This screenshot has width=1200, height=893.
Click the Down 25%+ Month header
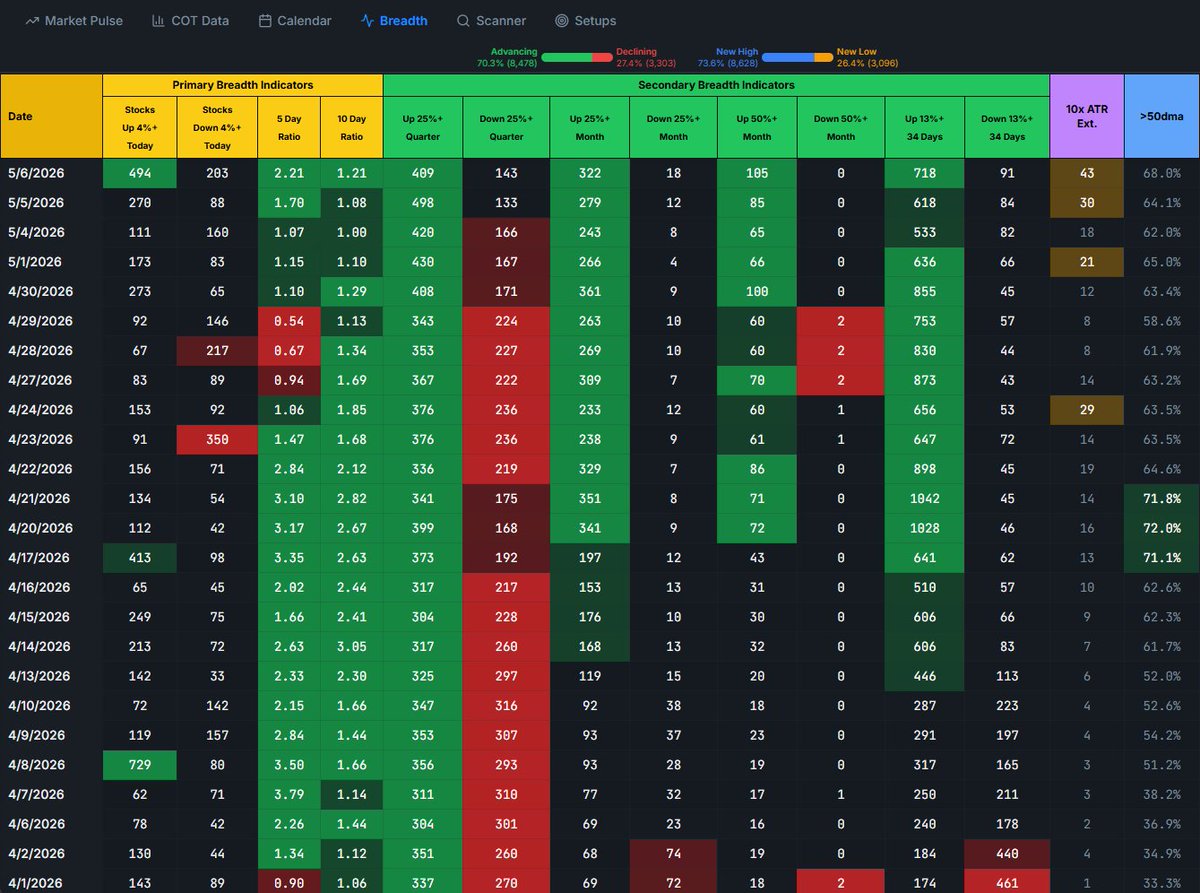(x=673, y=127)
